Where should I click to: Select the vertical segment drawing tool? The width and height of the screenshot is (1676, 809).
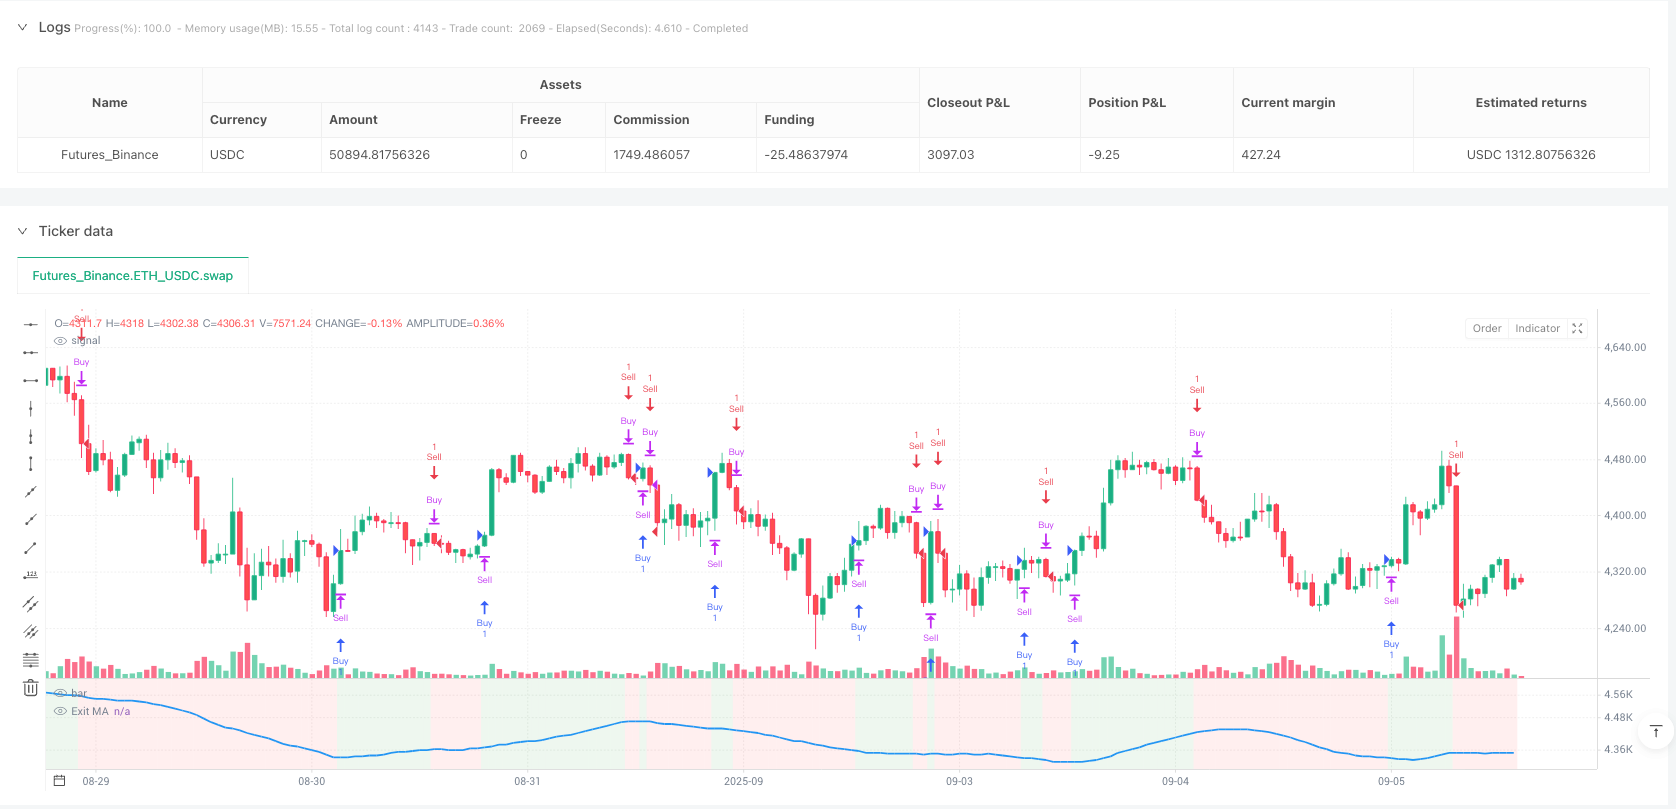tap(31, 464)
